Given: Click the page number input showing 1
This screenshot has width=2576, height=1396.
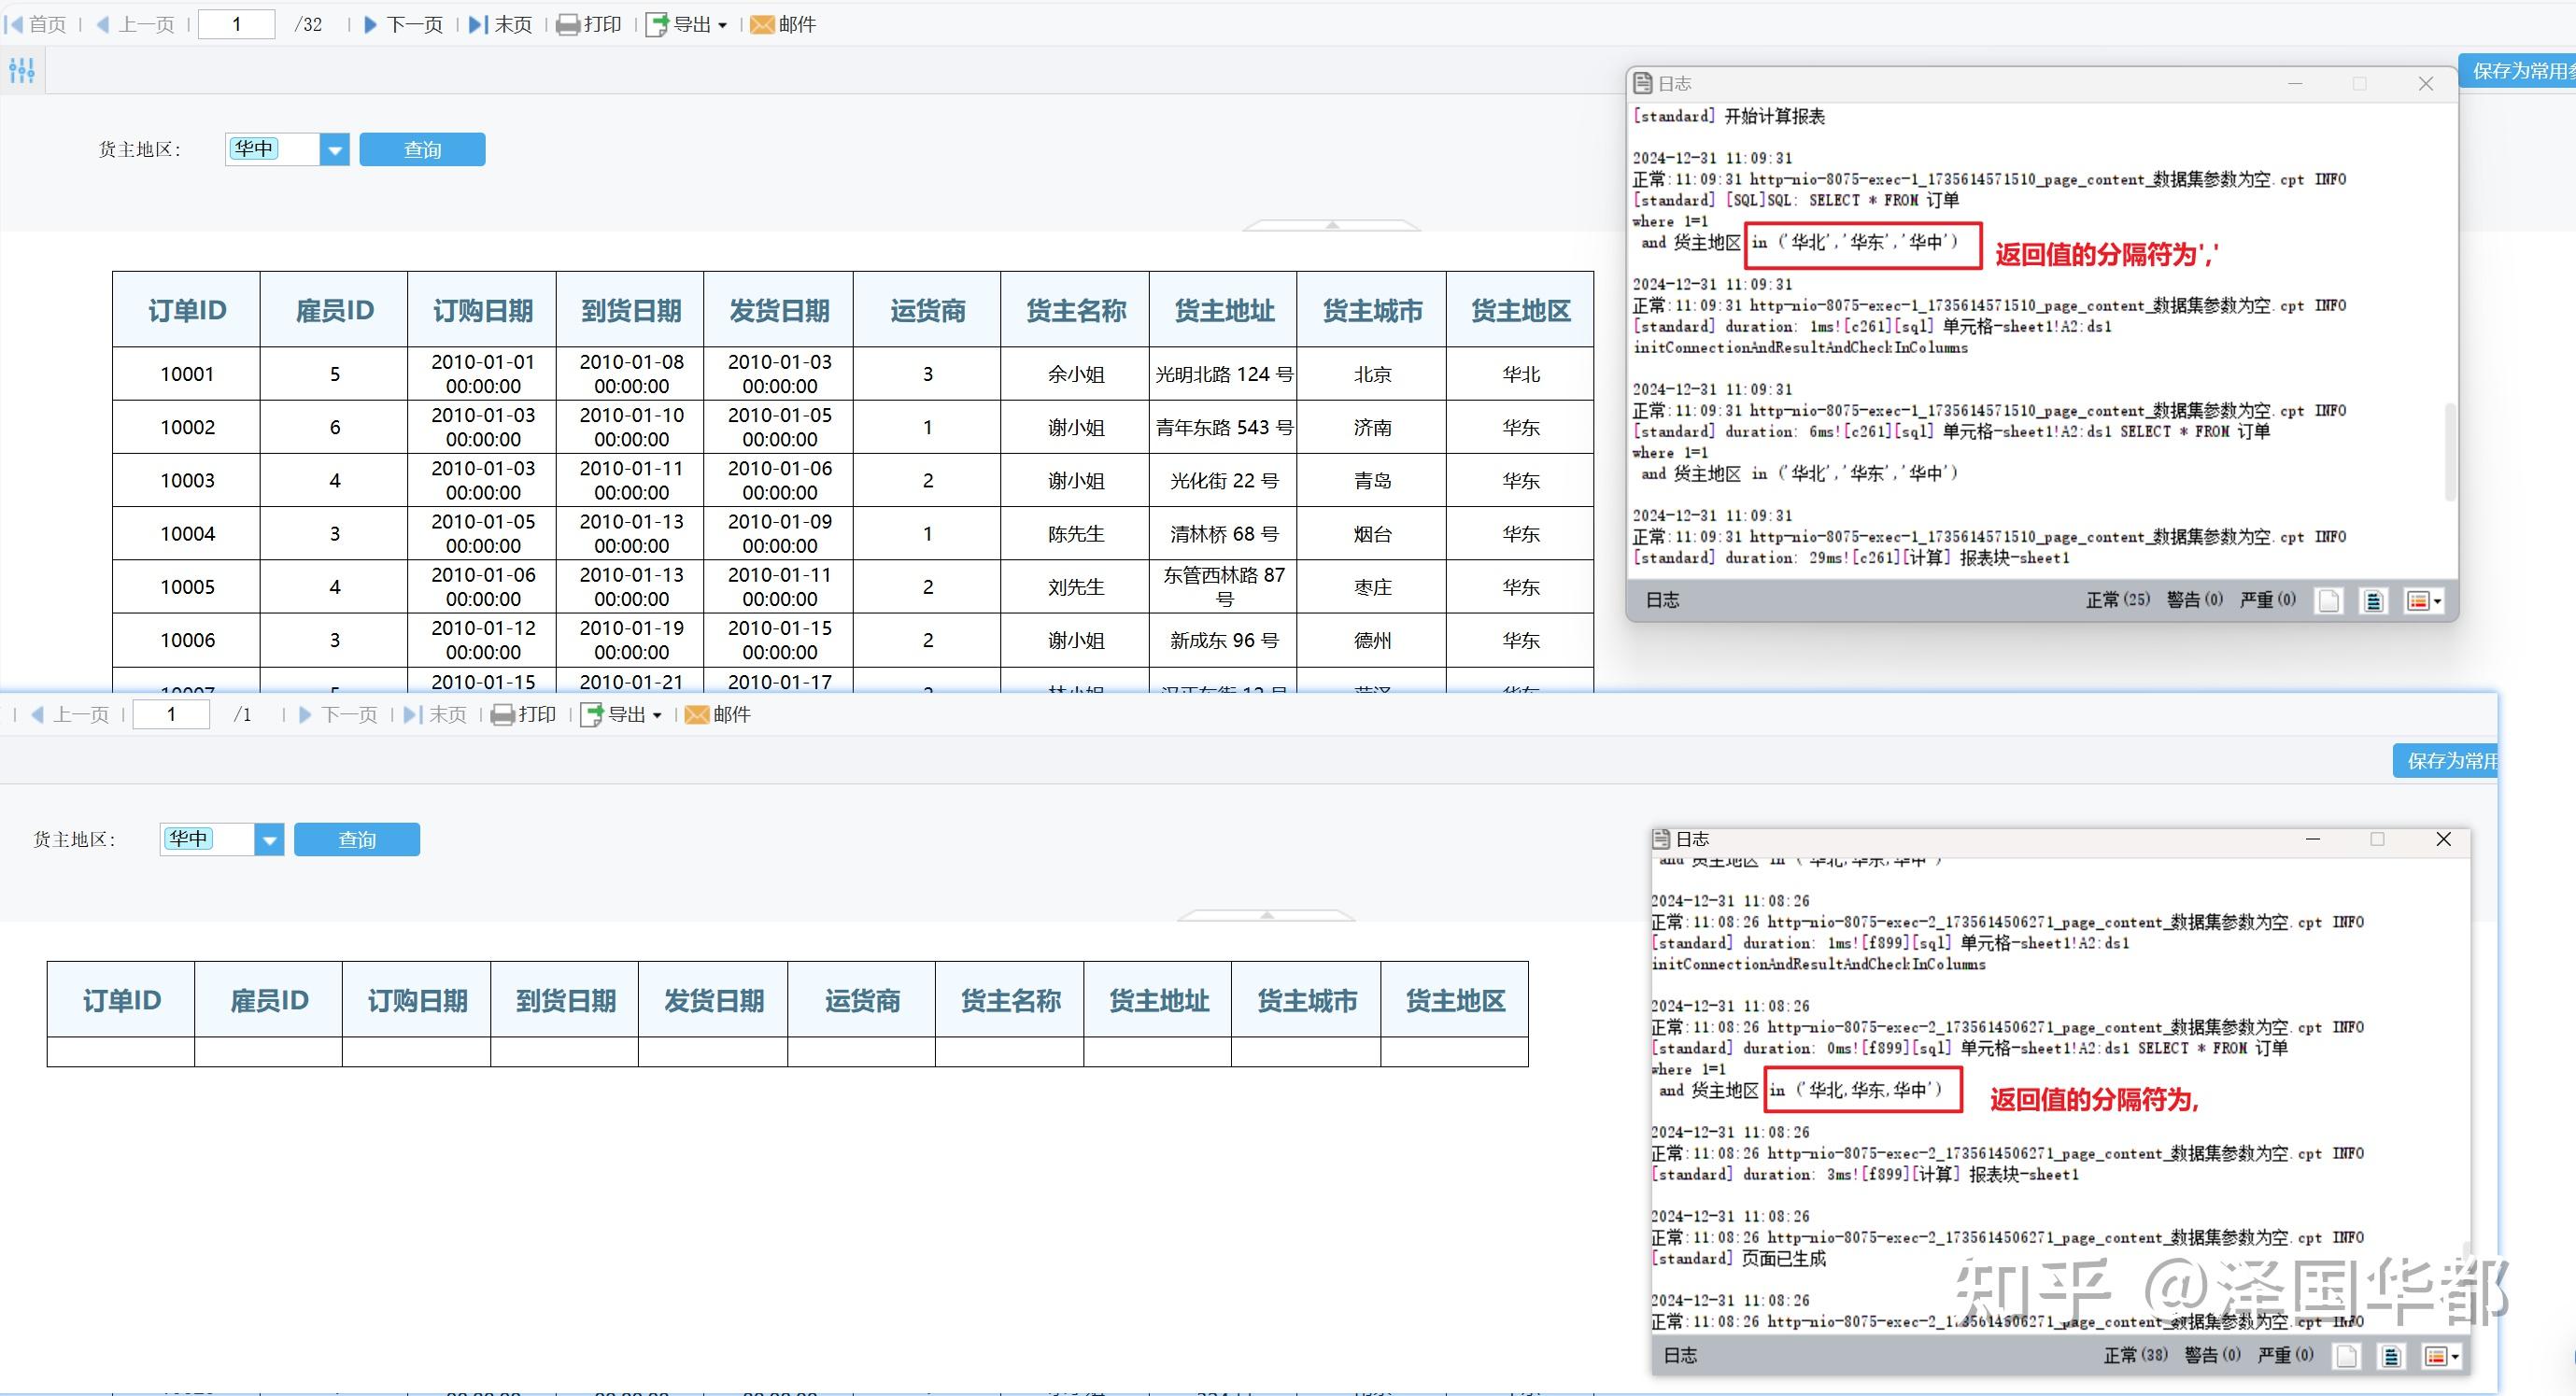Looking at the screenshot, I should [236, 24].
